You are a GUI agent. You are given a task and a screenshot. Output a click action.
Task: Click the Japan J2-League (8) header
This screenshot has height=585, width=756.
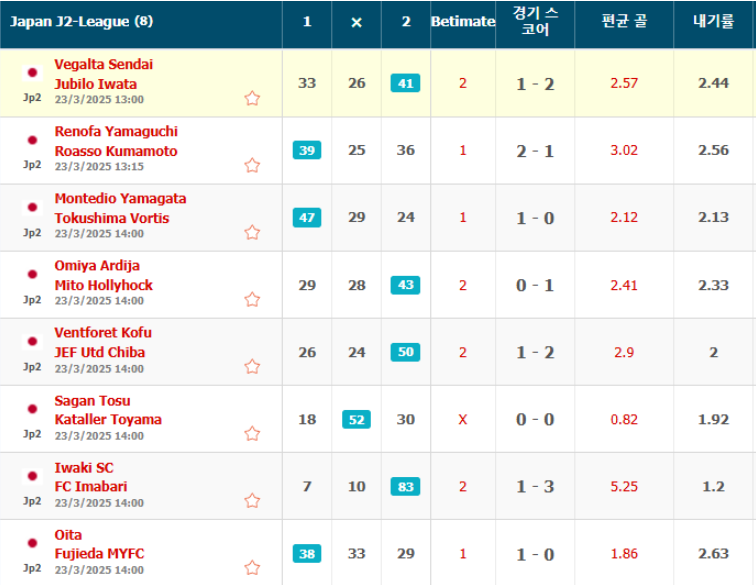pyautogui.click(x=81, y=21)
